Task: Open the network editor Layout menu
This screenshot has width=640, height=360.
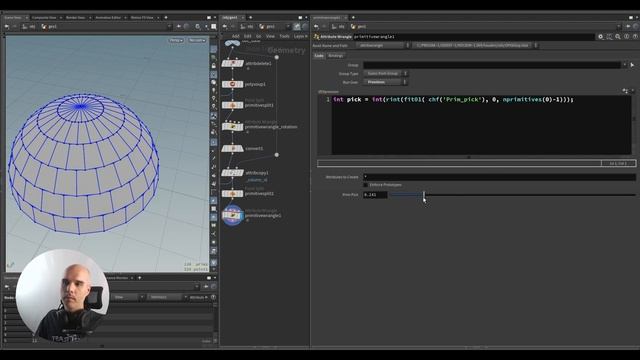Action: pyautogui.click(x=300, y=36)
